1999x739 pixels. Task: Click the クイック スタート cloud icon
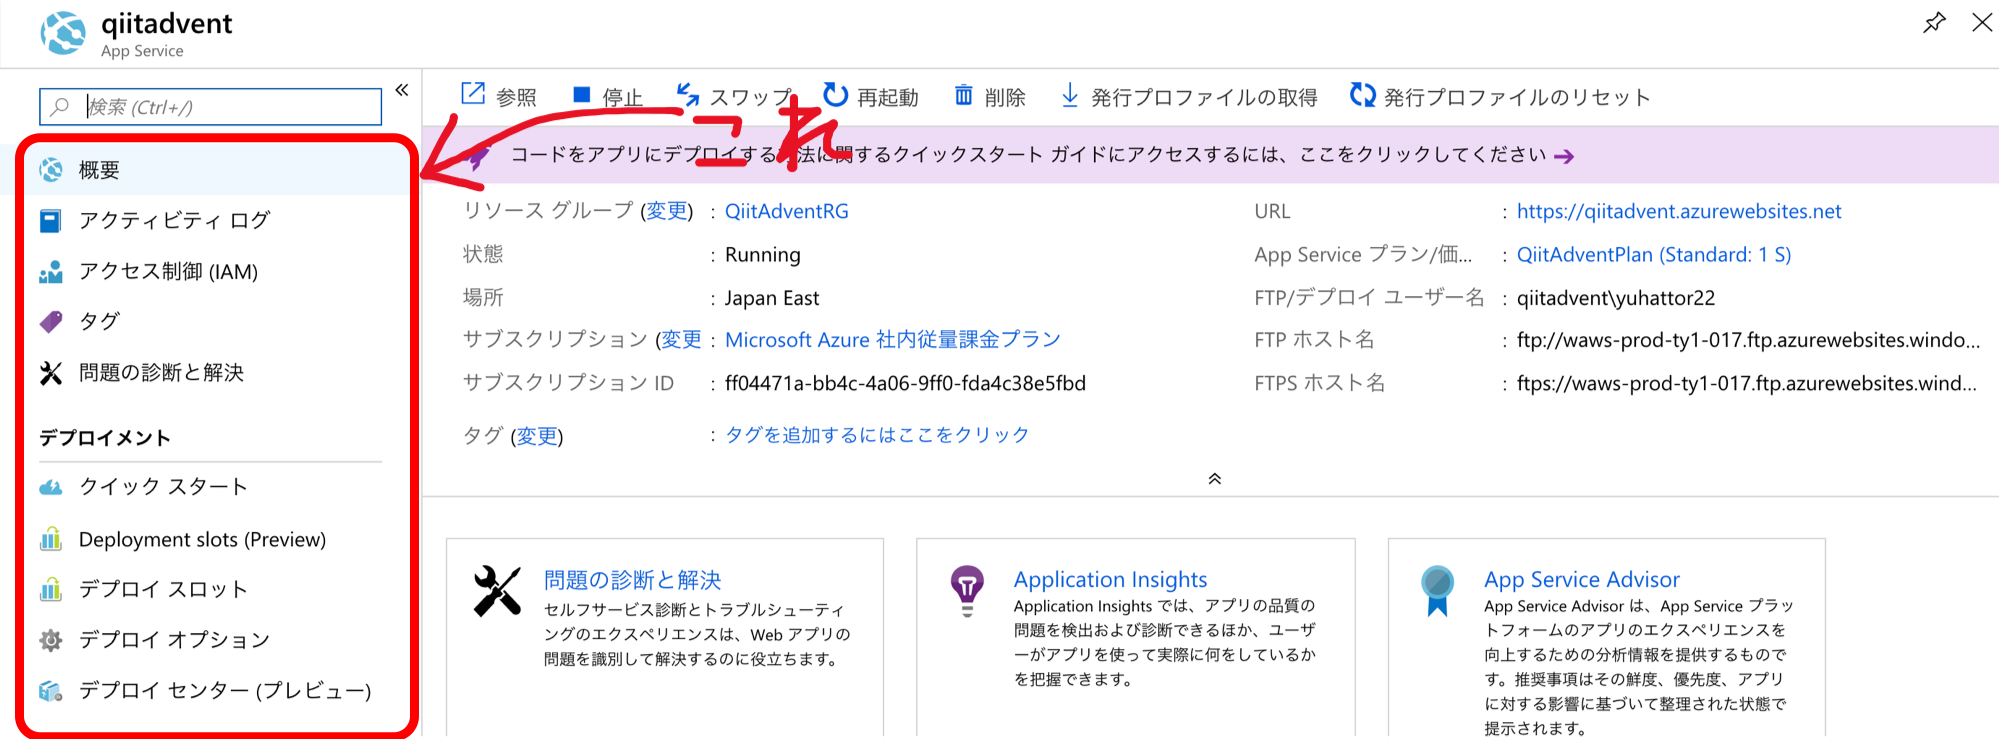pos(51,487)
